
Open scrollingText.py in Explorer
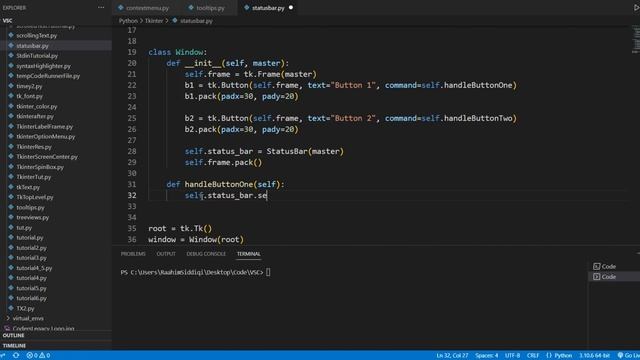(36, 36)
